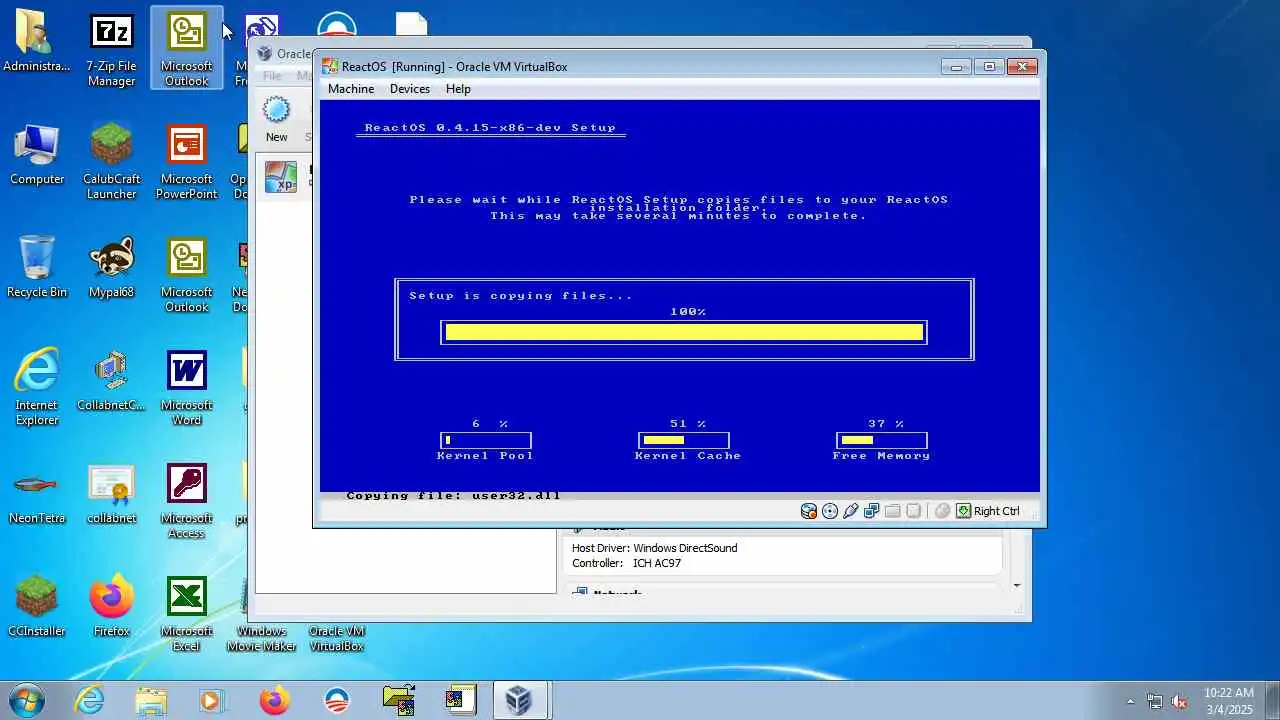Select the Microsoft Excel desktop icon
Viewport: 1280px width, 720px height.
187,614
